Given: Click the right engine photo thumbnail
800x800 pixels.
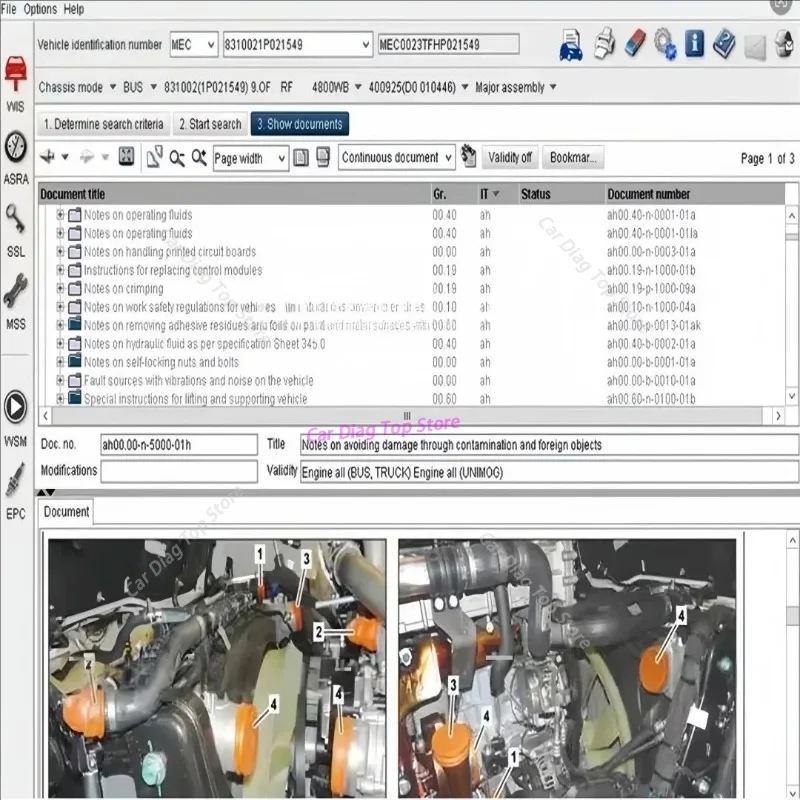Looking at the screenshot, I should 567,668.
